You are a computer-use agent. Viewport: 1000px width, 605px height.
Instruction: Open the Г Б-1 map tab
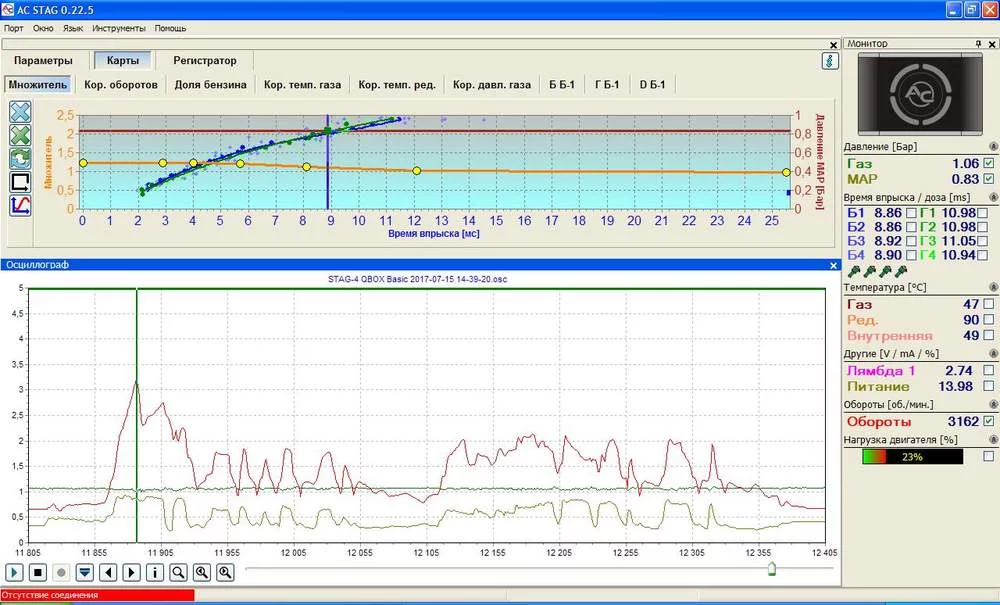[x=607, y=85]
